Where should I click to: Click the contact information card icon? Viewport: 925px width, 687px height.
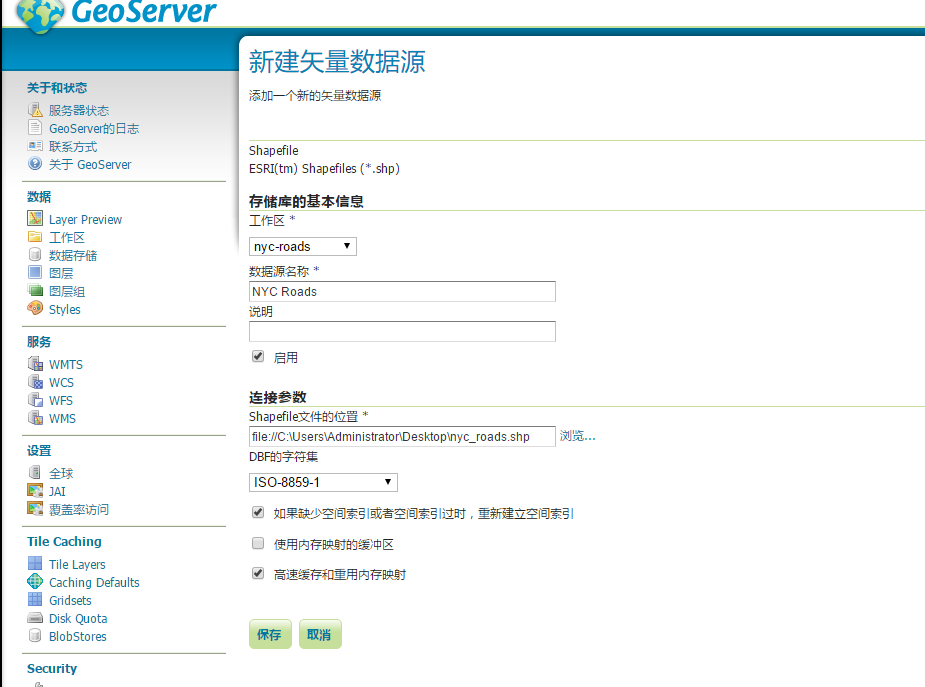click(x=35, y=146)
